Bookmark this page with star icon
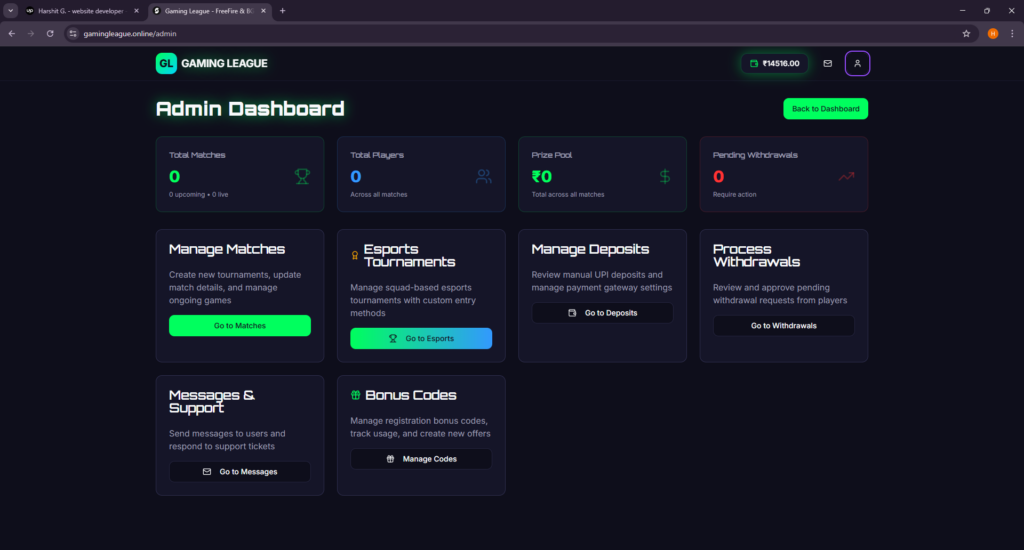Viewport: 1024px width, 550px height. coord(966,33)
